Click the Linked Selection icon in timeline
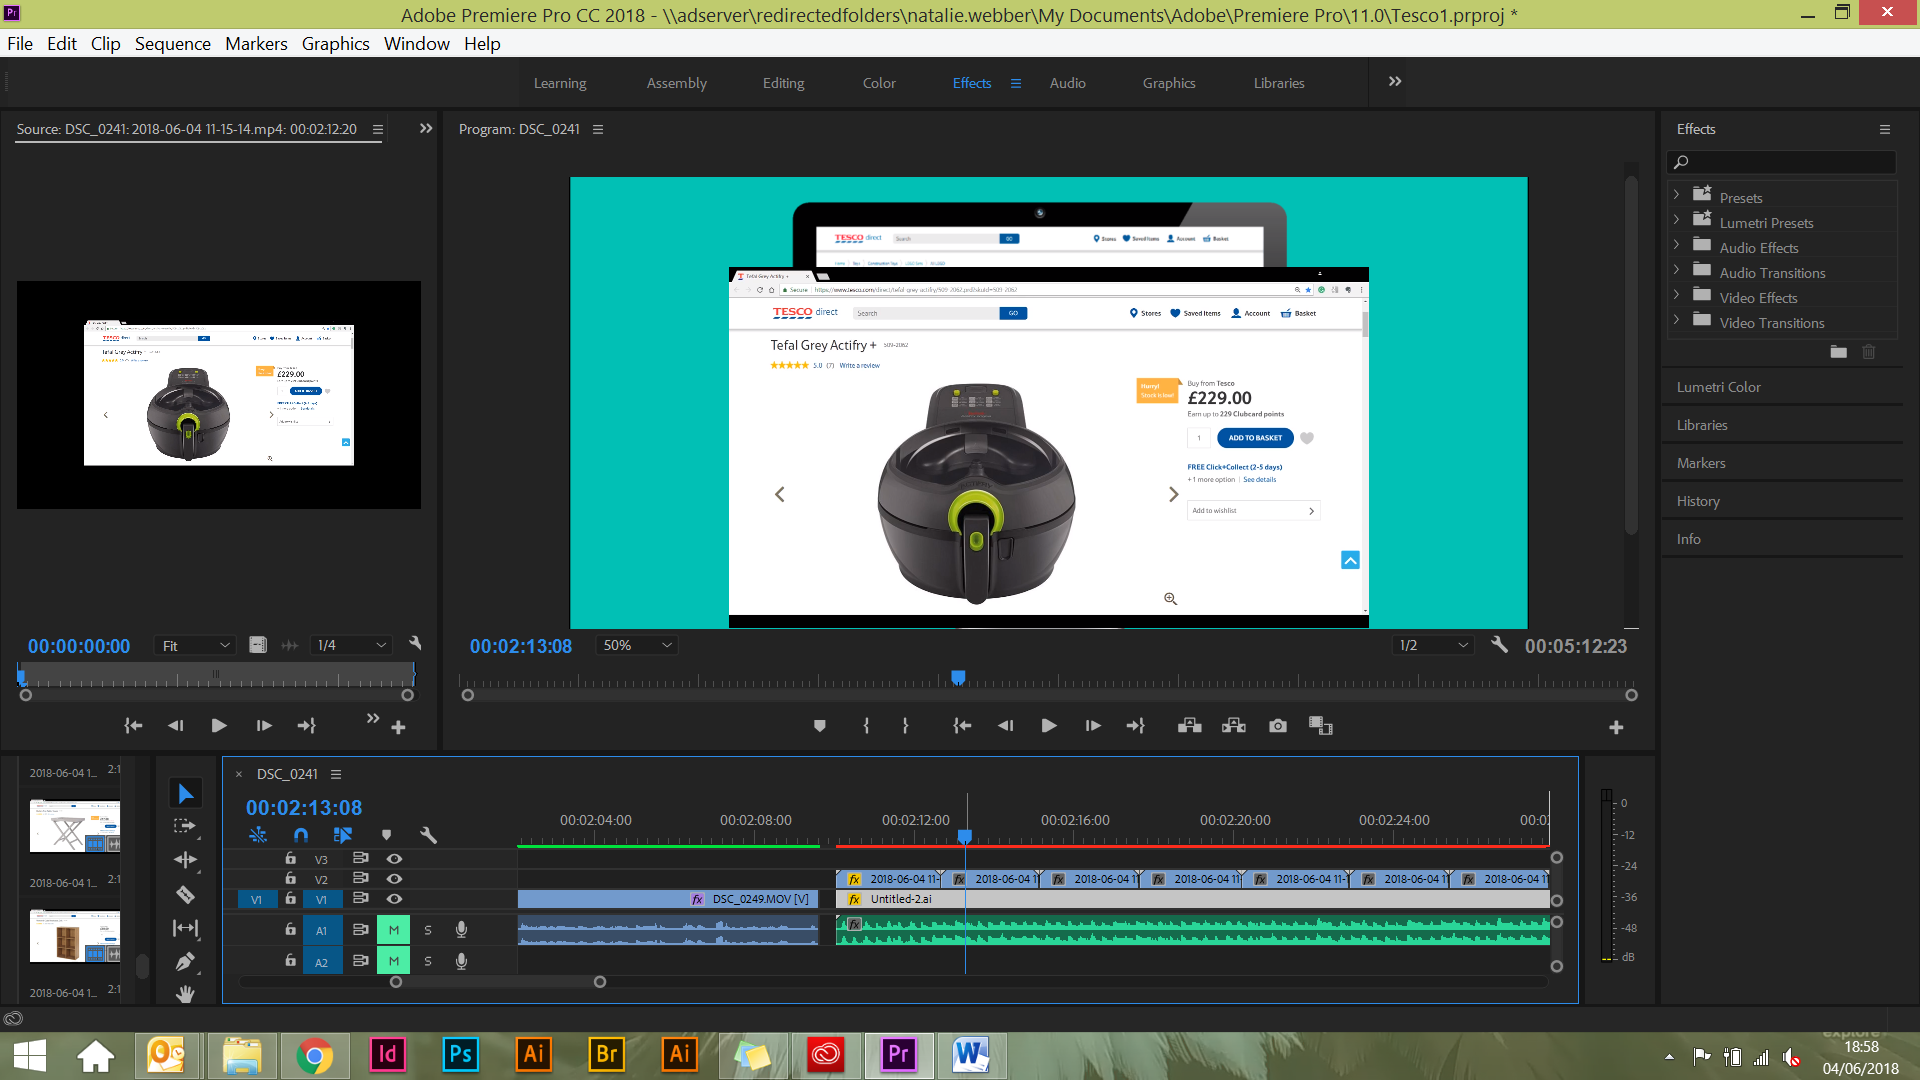The image size is (1920, 1080). coord(343,835)
